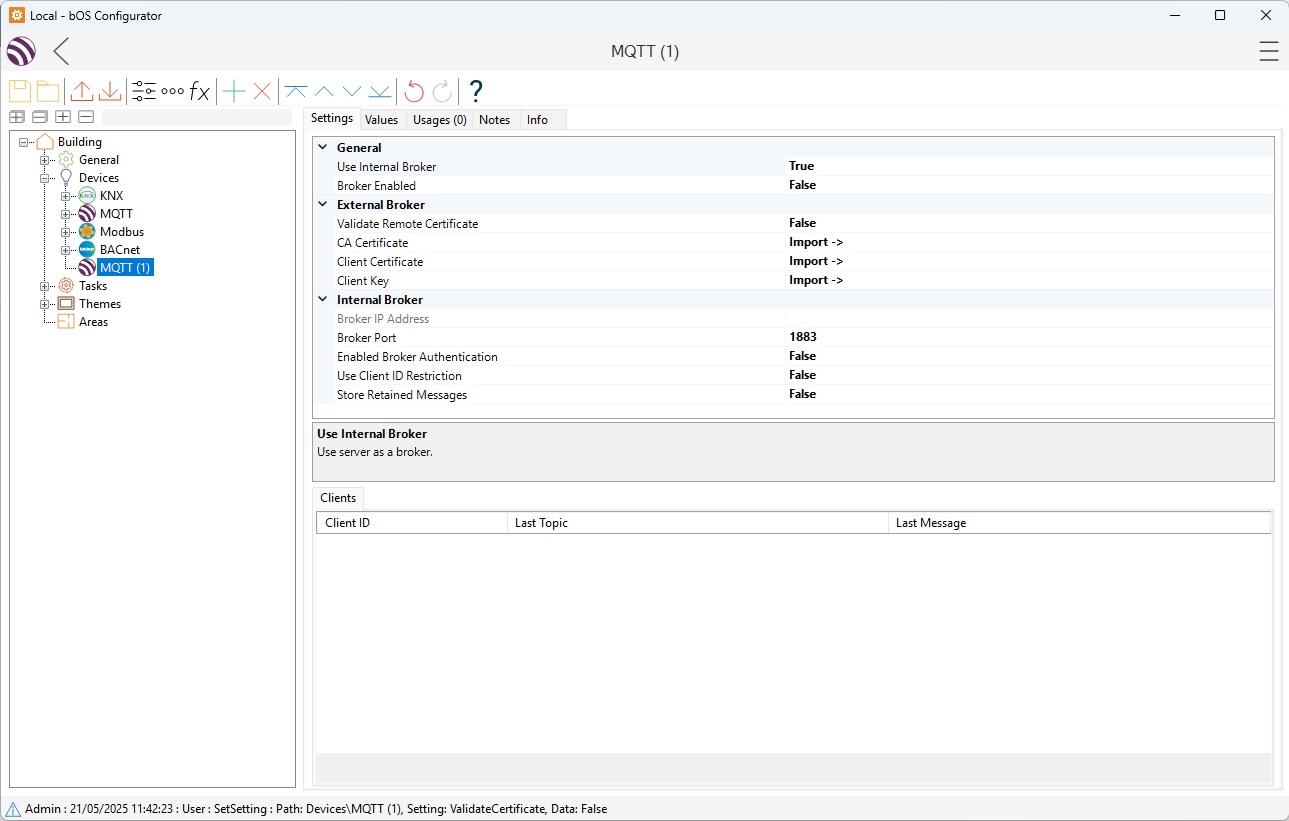Screen dimensions: 1289x821
Task: Sort by the Client ID column header
Action: pyautogui.click(x=412, y=523)
